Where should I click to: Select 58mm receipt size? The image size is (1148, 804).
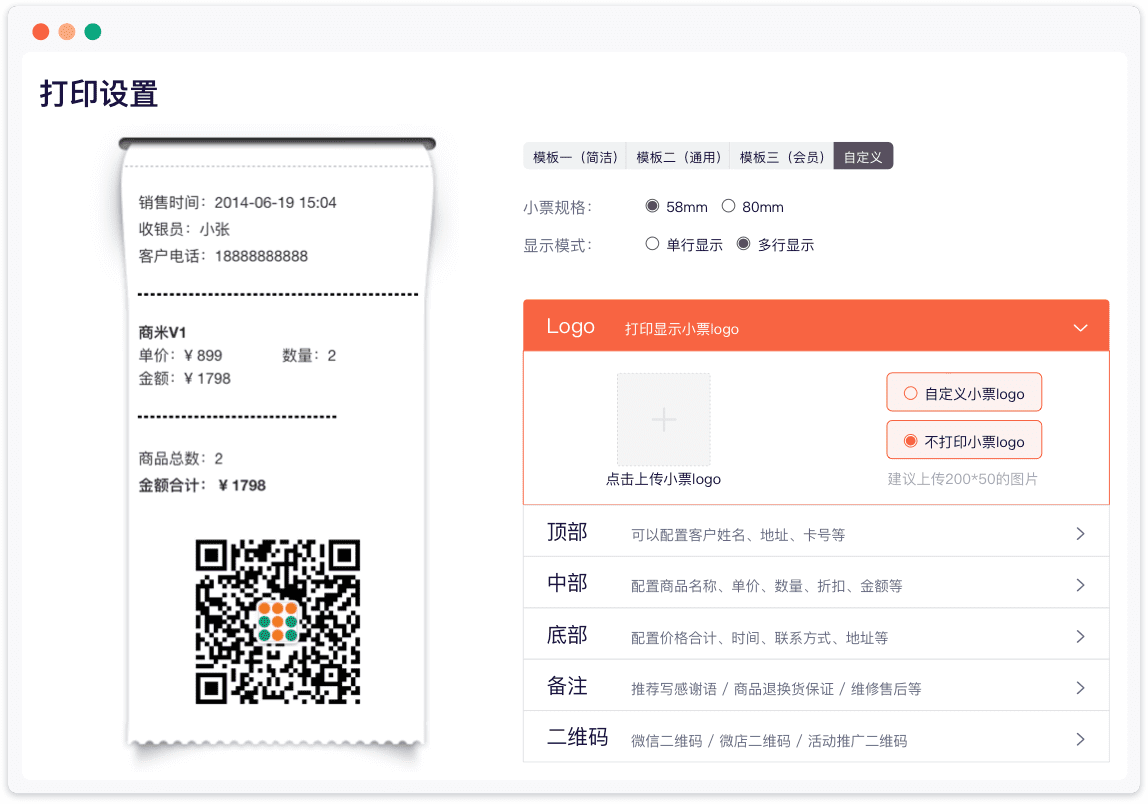pos(653,206)
